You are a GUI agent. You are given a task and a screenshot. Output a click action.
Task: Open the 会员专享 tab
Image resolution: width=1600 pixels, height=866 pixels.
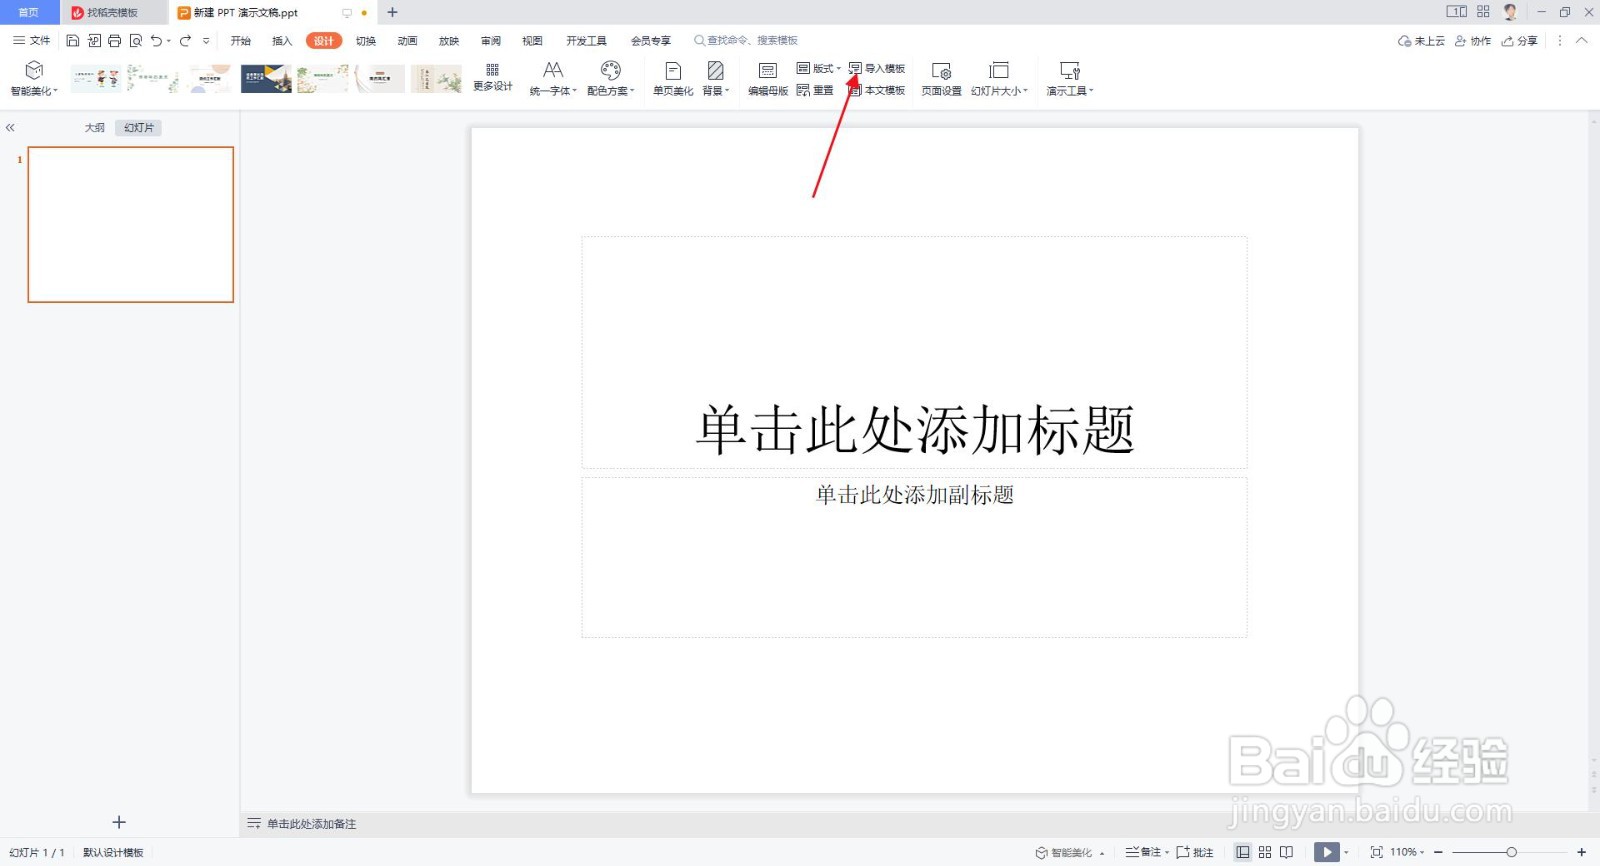click(651, 41)
